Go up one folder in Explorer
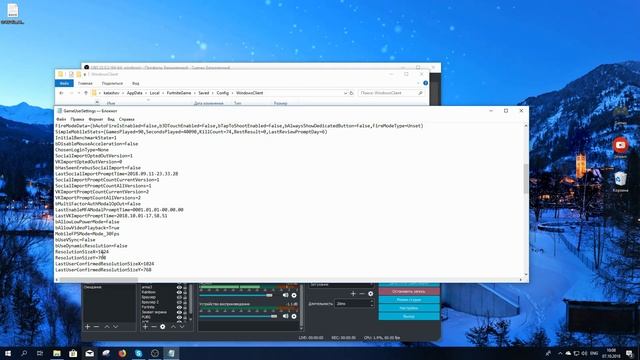Image resolution: width=640 pixels, height=360 pixels. [86, 93]
